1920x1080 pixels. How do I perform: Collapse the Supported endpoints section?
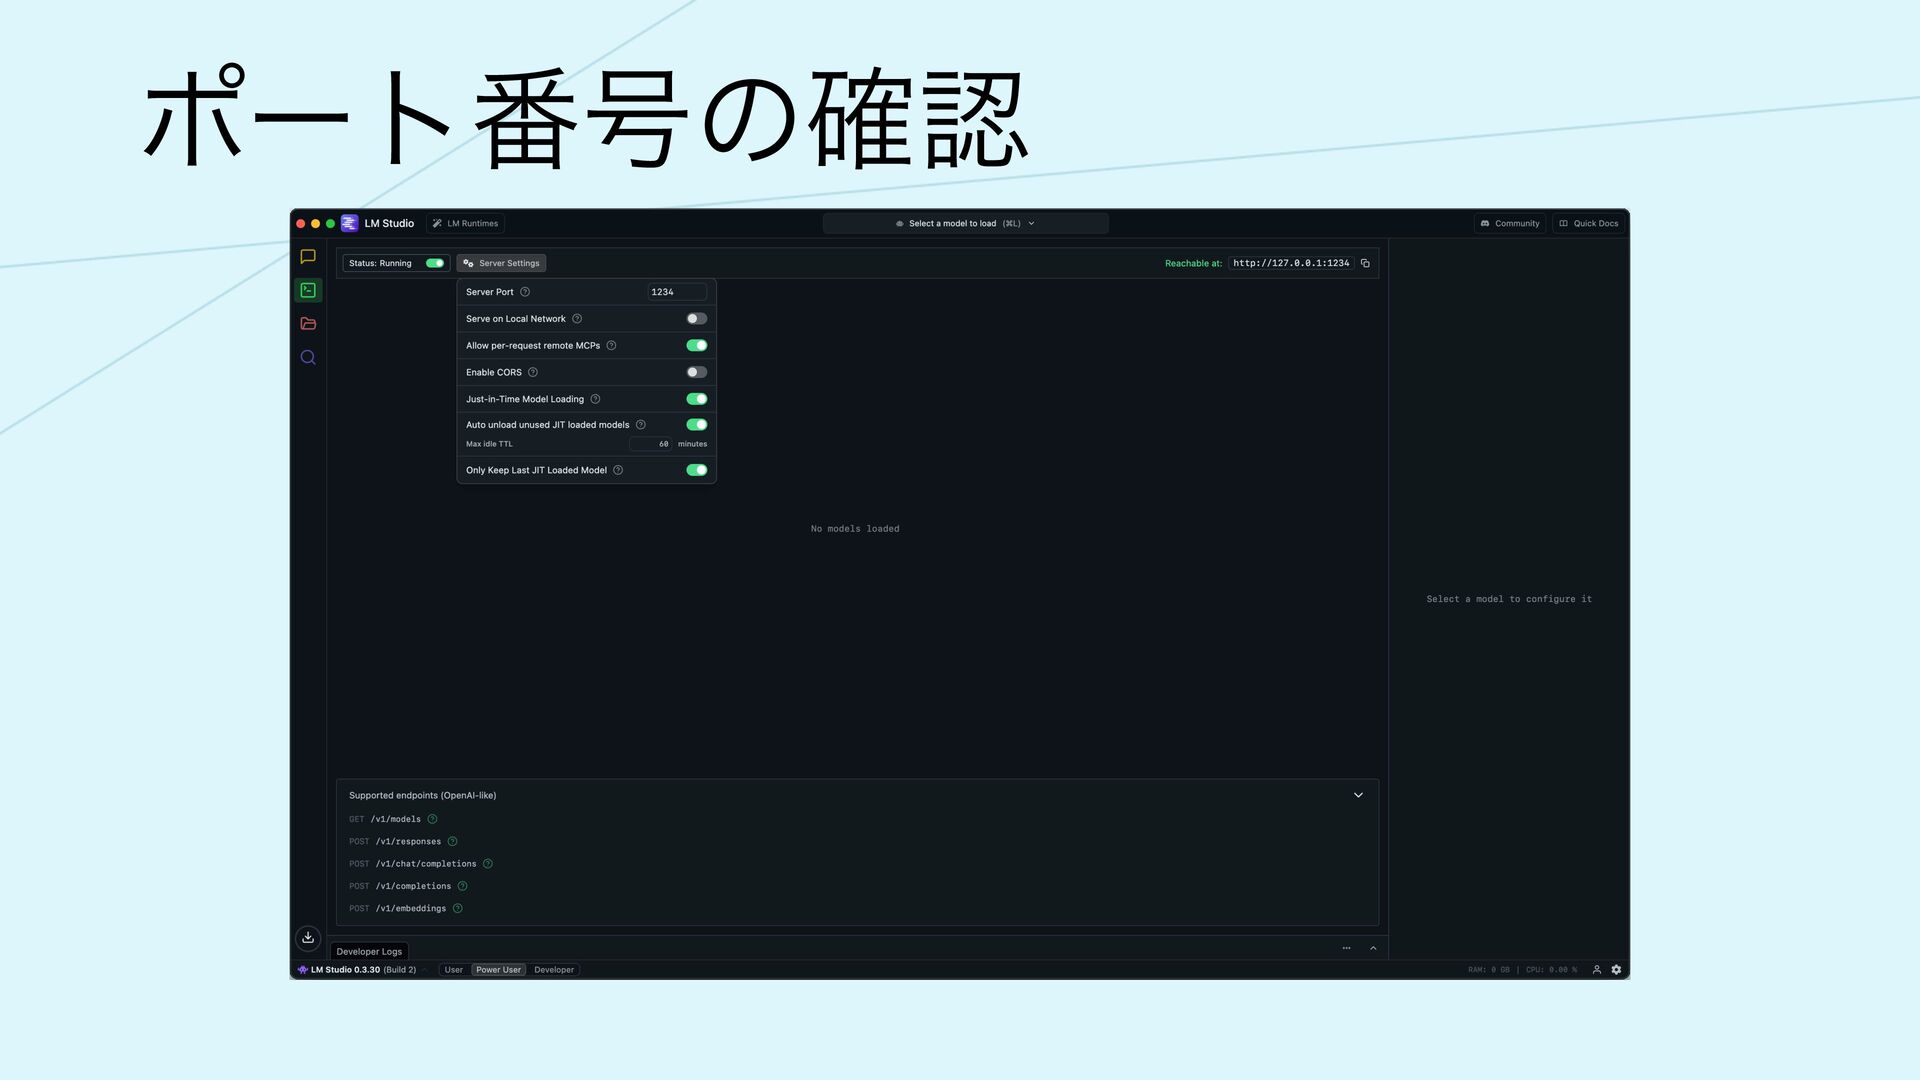pos(1358,795)
